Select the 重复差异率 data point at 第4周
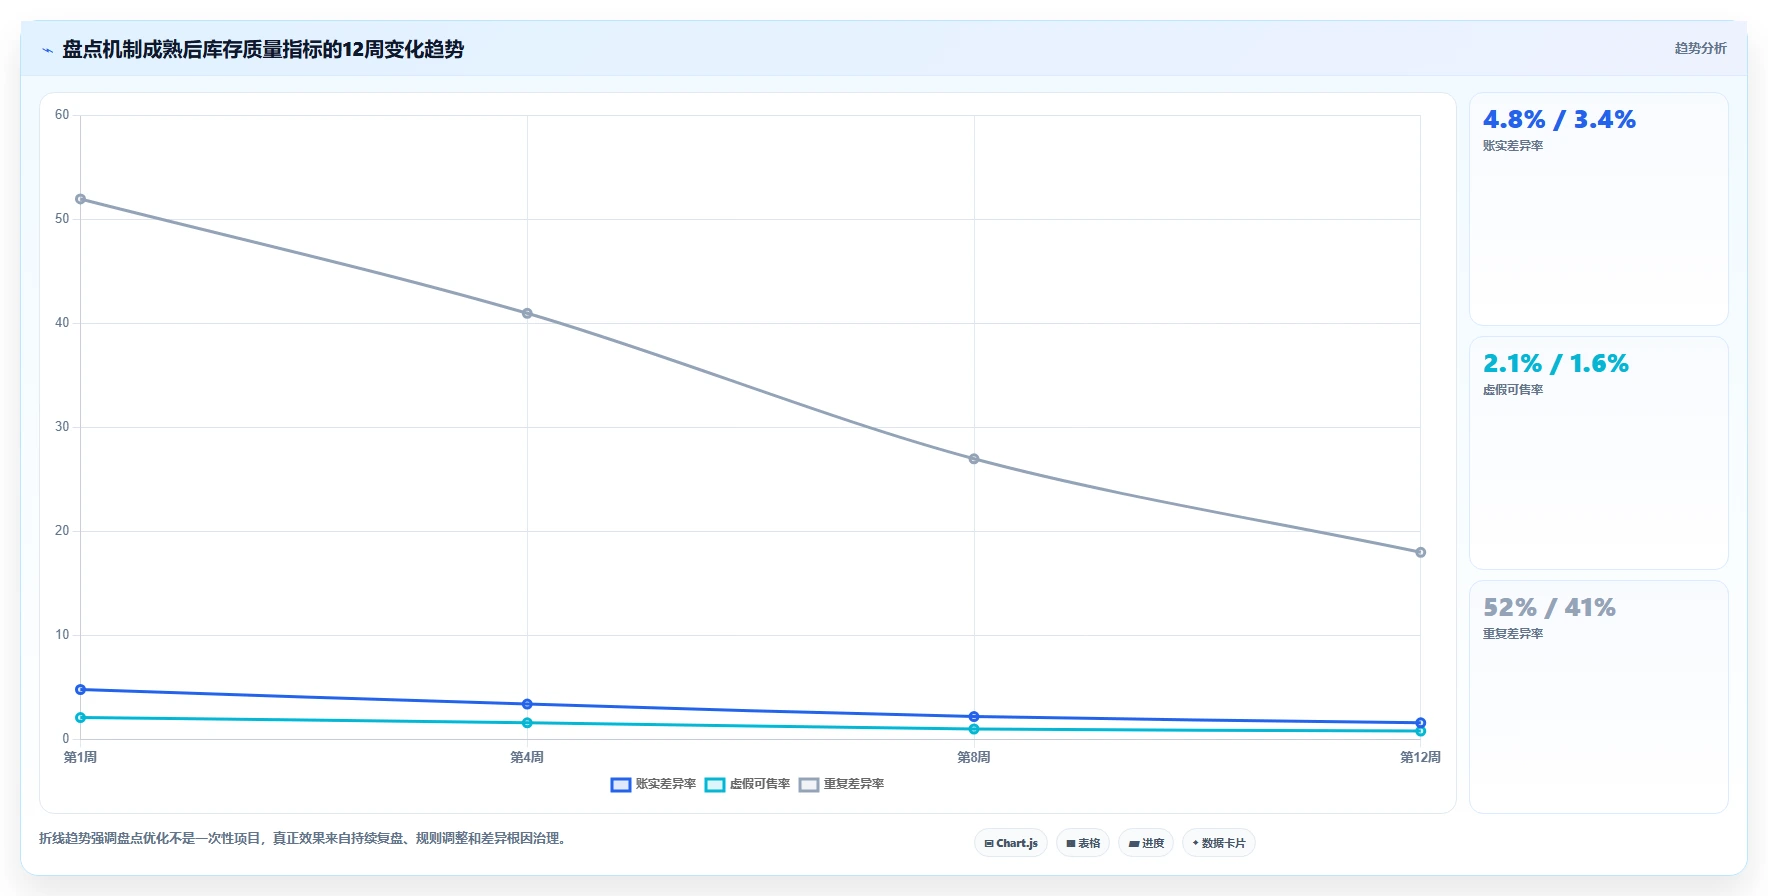This screenshot has width=1768, height=896. click(x=527, y=313)
